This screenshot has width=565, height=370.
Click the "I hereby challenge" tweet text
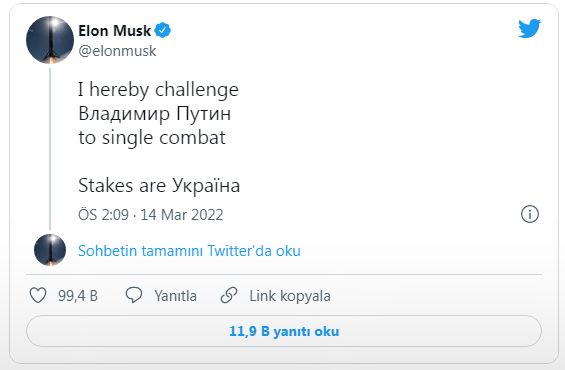click(x=158, y=89)
